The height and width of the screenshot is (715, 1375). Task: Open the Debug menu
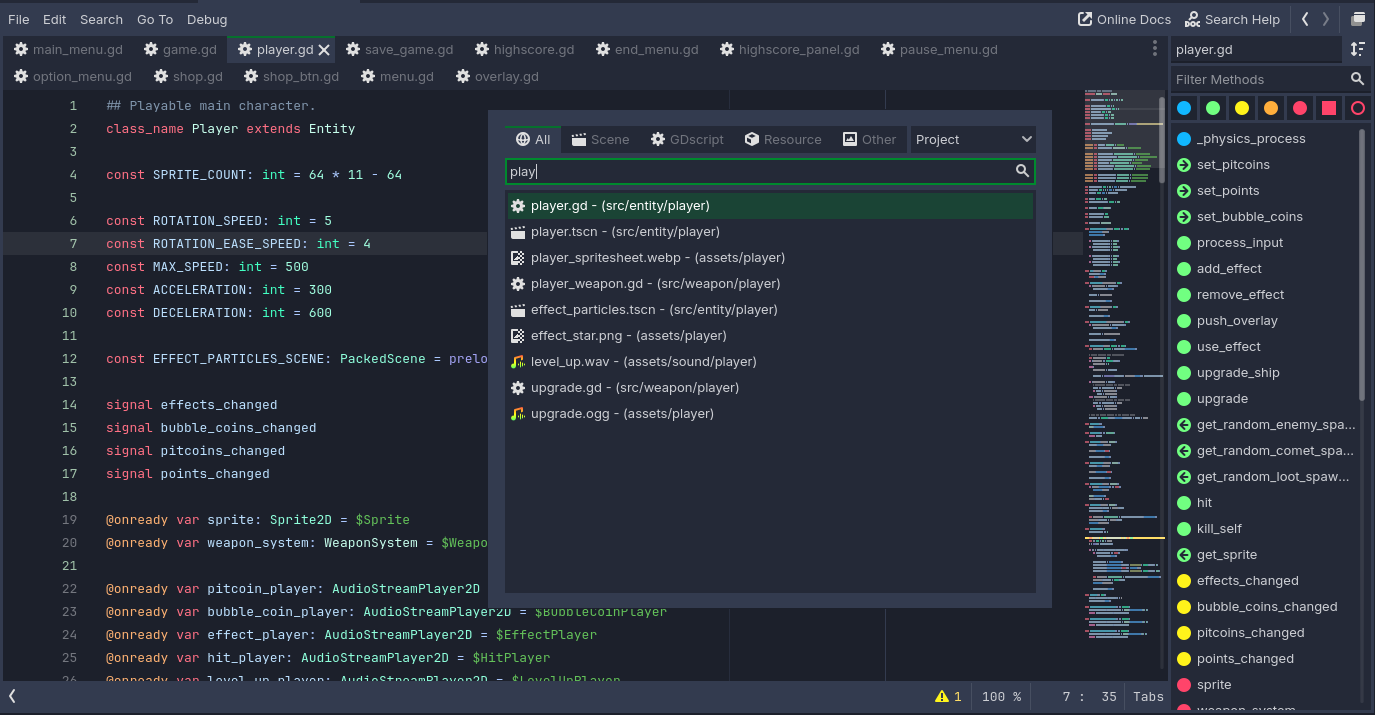coord(206,19)
